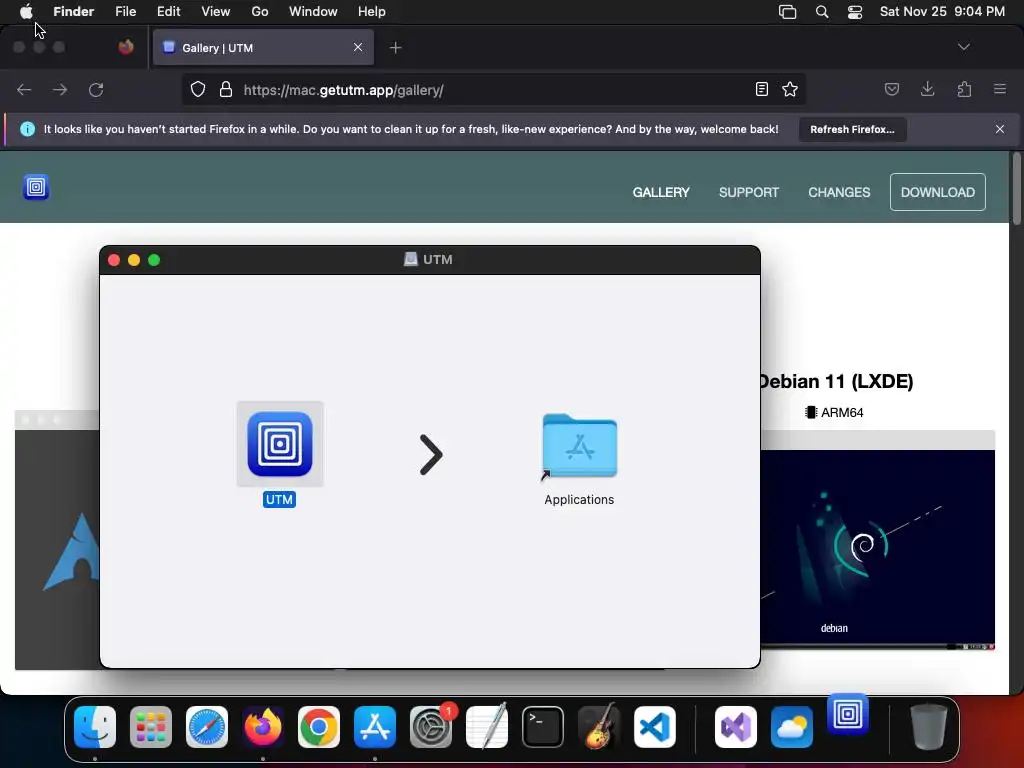Open the Applications folder shortcut
The height and width of the screenshot is (768, 1024).
click(579, 447)
